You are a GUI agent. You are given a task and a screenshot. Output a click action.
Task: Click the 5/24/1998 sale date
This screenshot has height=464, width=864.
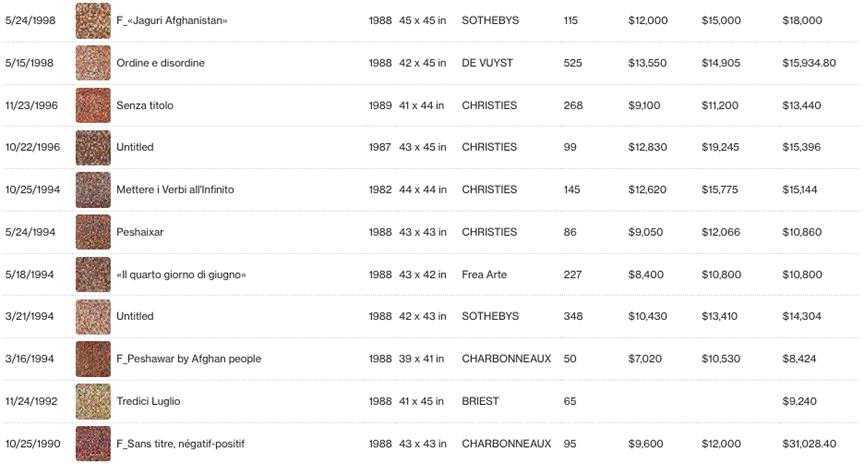[30, 20]
